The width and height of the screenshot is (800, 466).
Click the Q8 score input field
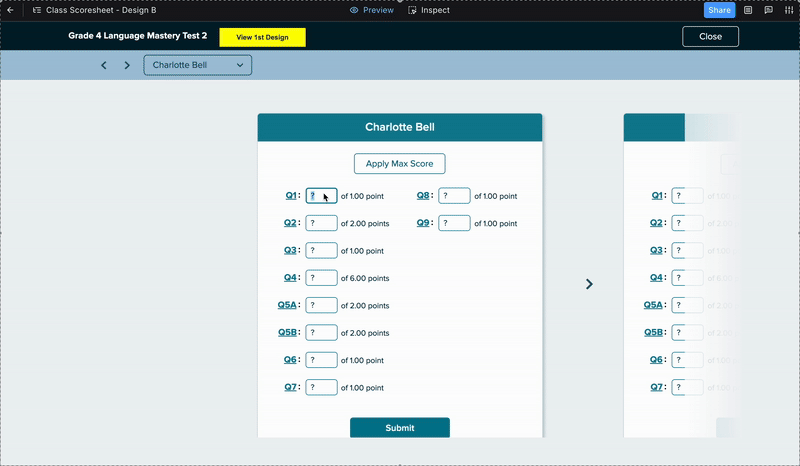(454, 196)
